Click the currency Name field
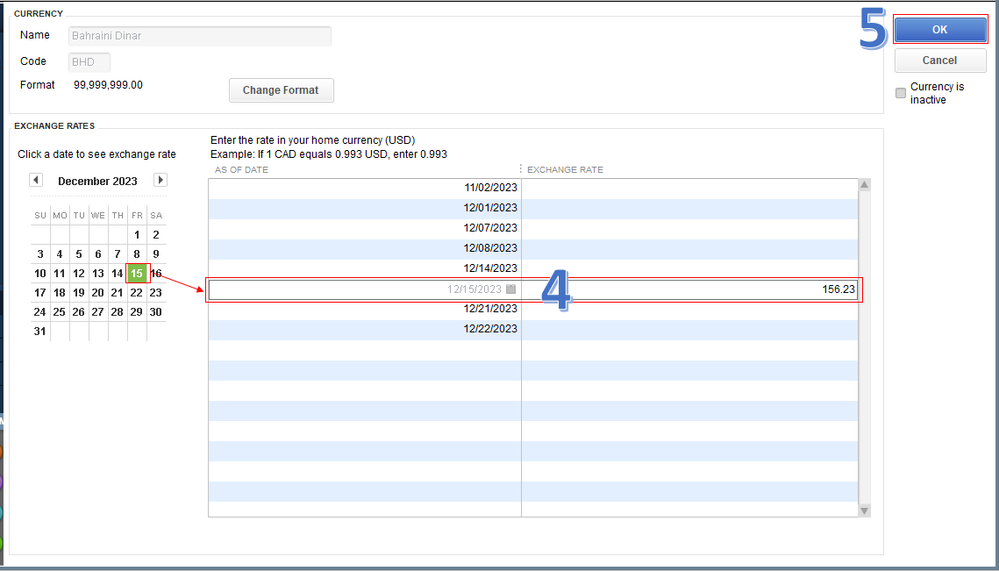999x571 pixels. click(200, 36)
